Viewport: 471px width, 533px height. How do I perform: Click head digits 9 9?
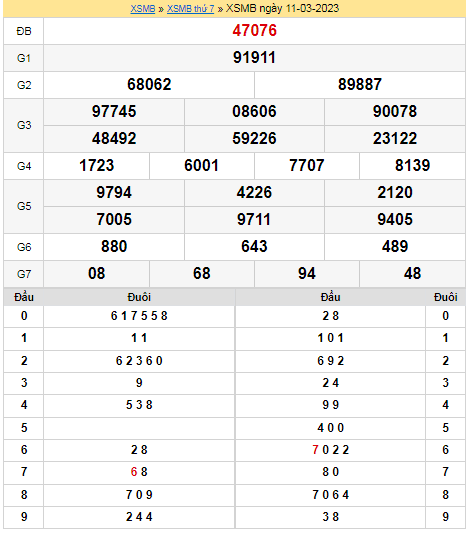[330, 405]
